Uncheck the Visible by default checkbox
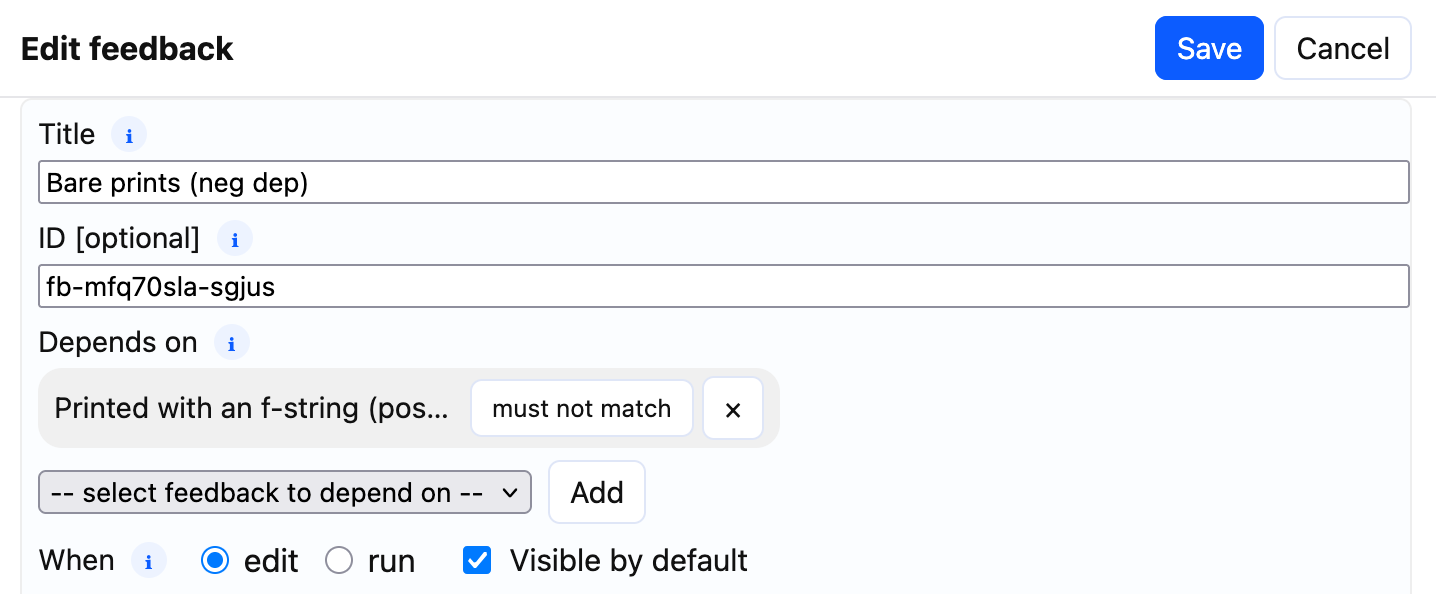1438x594 pixels. [477, 561]
